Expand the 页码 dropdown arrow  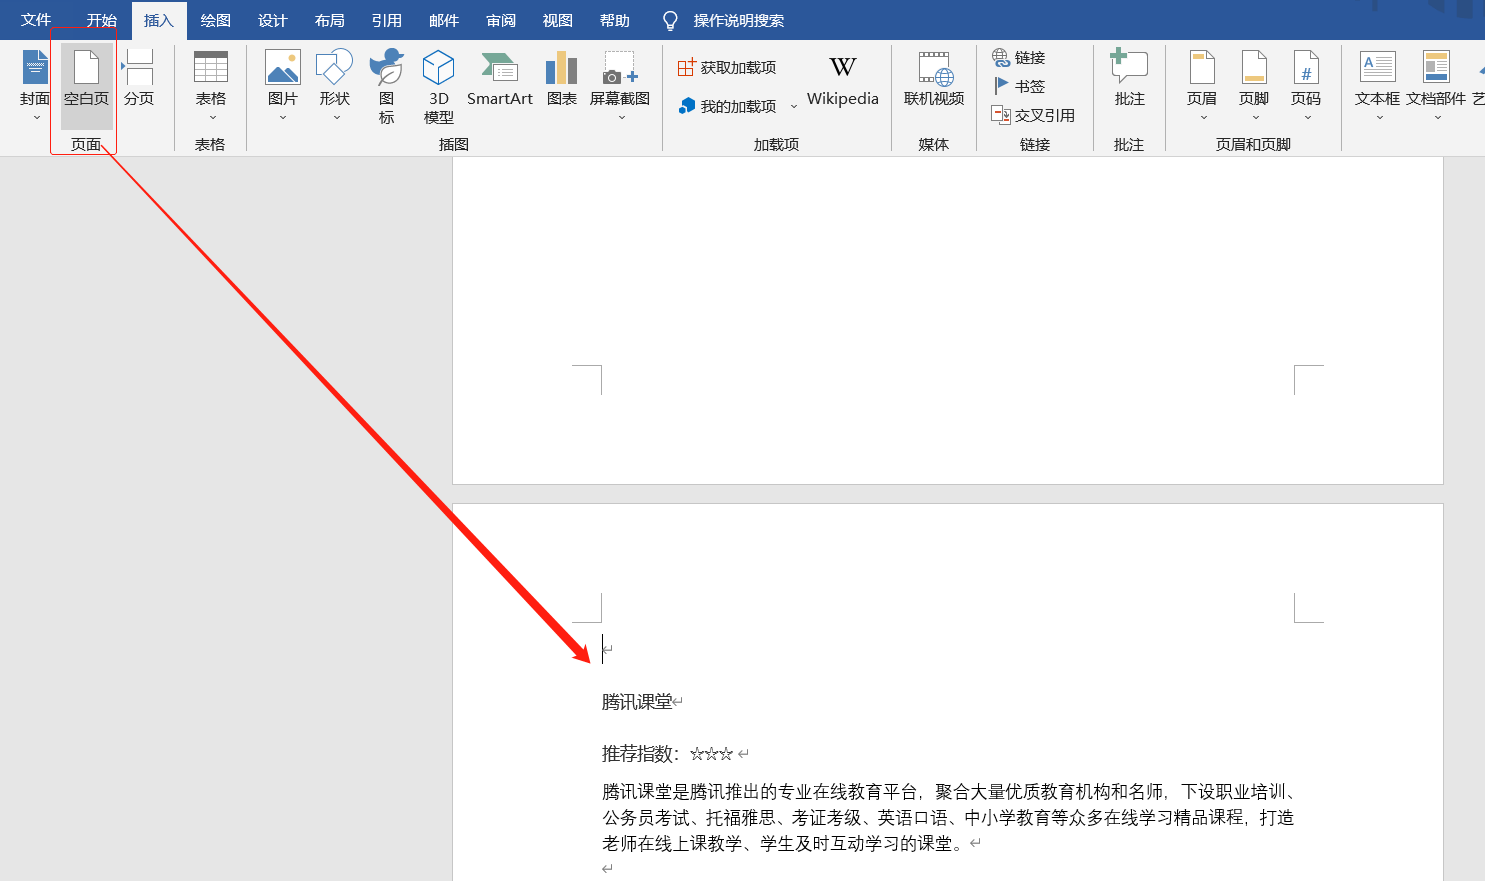(1307, 118)
